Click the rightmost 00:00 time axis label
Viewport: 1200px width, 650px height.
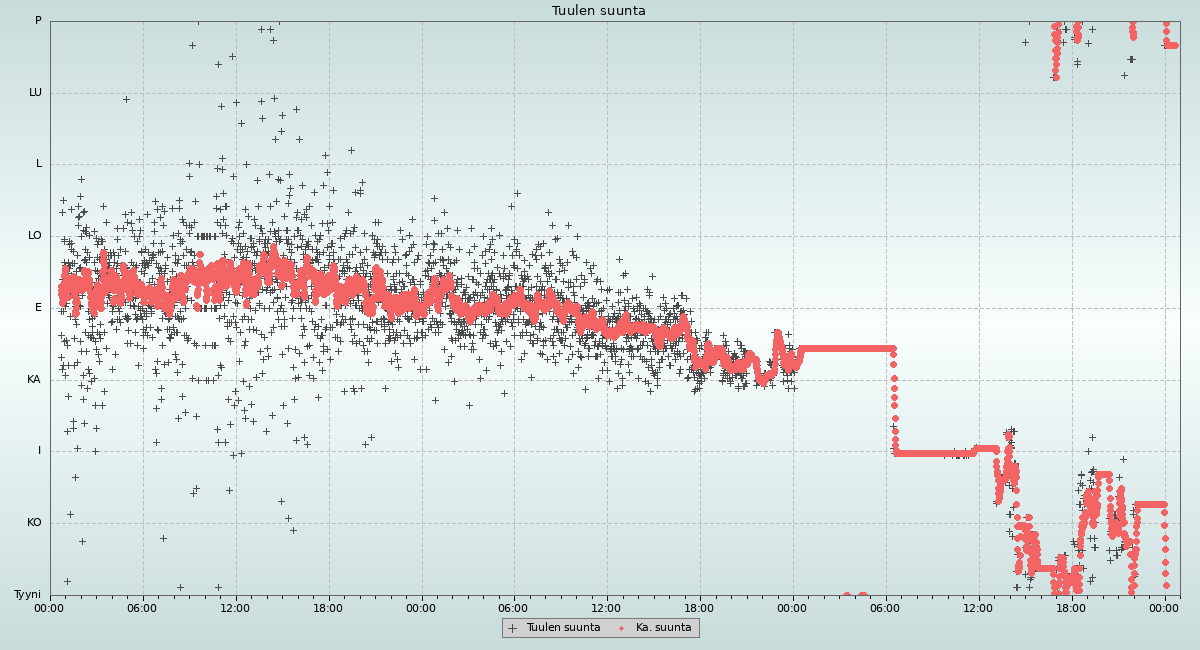point(1164,608)
